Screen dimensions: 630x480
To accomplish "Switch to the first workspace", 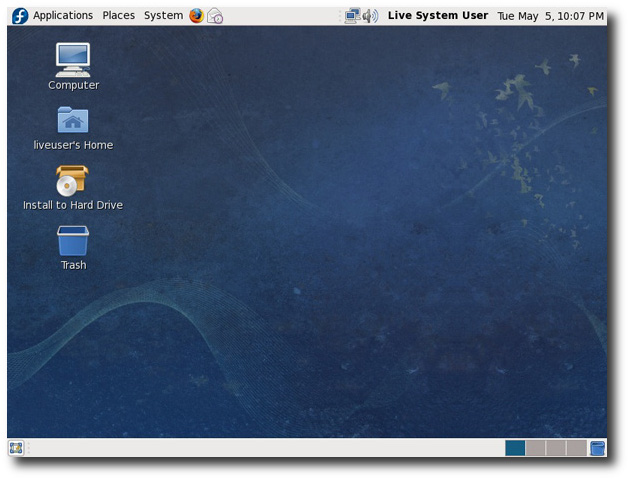I will pyautogui.click(x=515, y=448).
